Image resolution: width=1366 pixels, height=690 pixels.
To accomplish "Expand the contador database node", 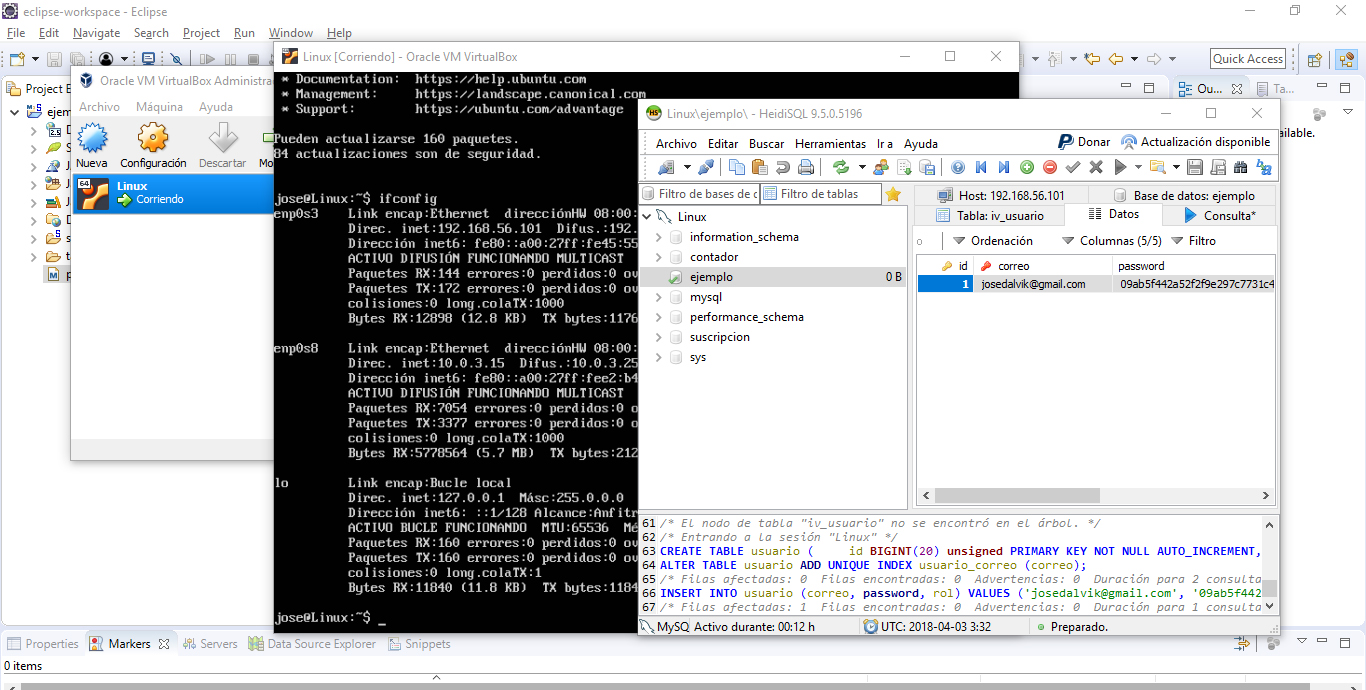I will pos(658,257).
